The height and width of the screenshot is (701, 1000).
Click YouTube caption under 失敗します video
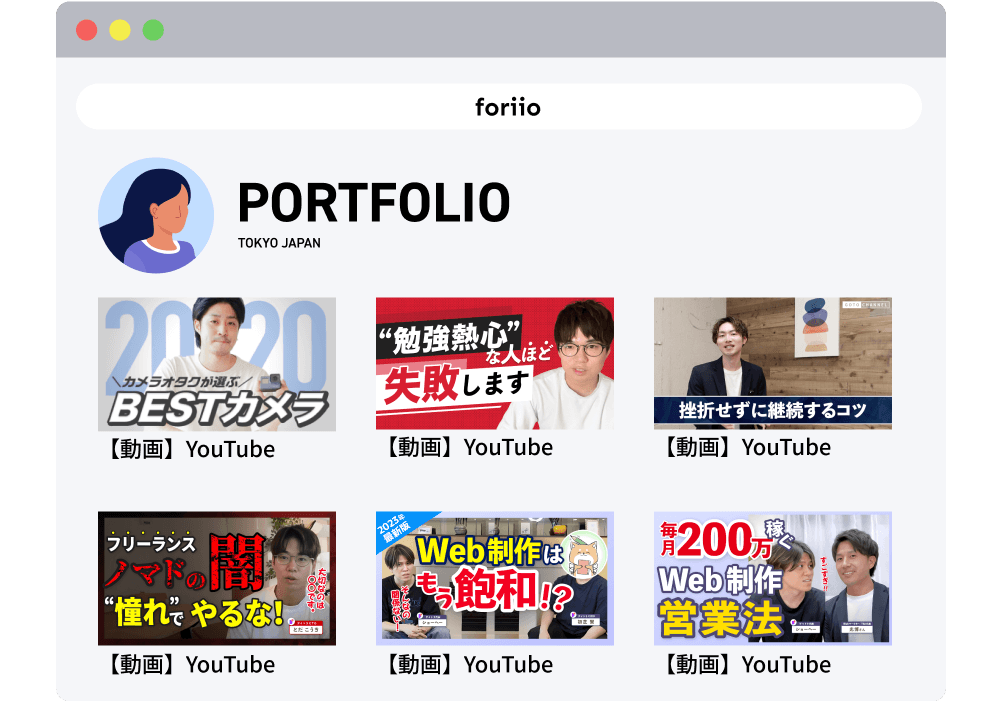(466, 447)
